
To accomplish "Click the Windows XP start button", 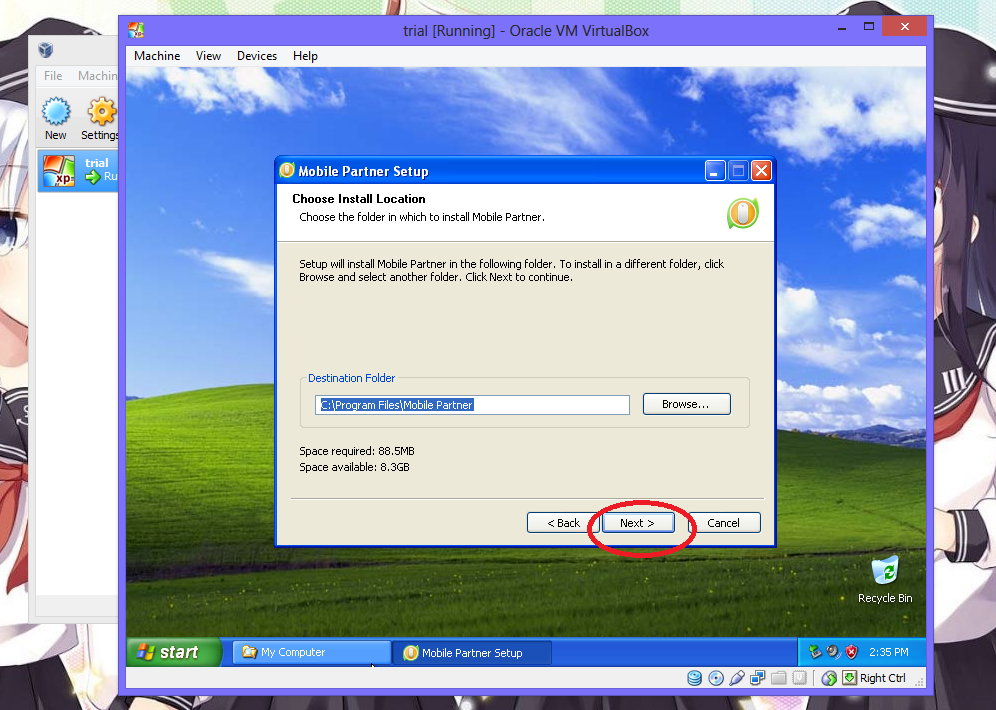I will click(174, 652).
